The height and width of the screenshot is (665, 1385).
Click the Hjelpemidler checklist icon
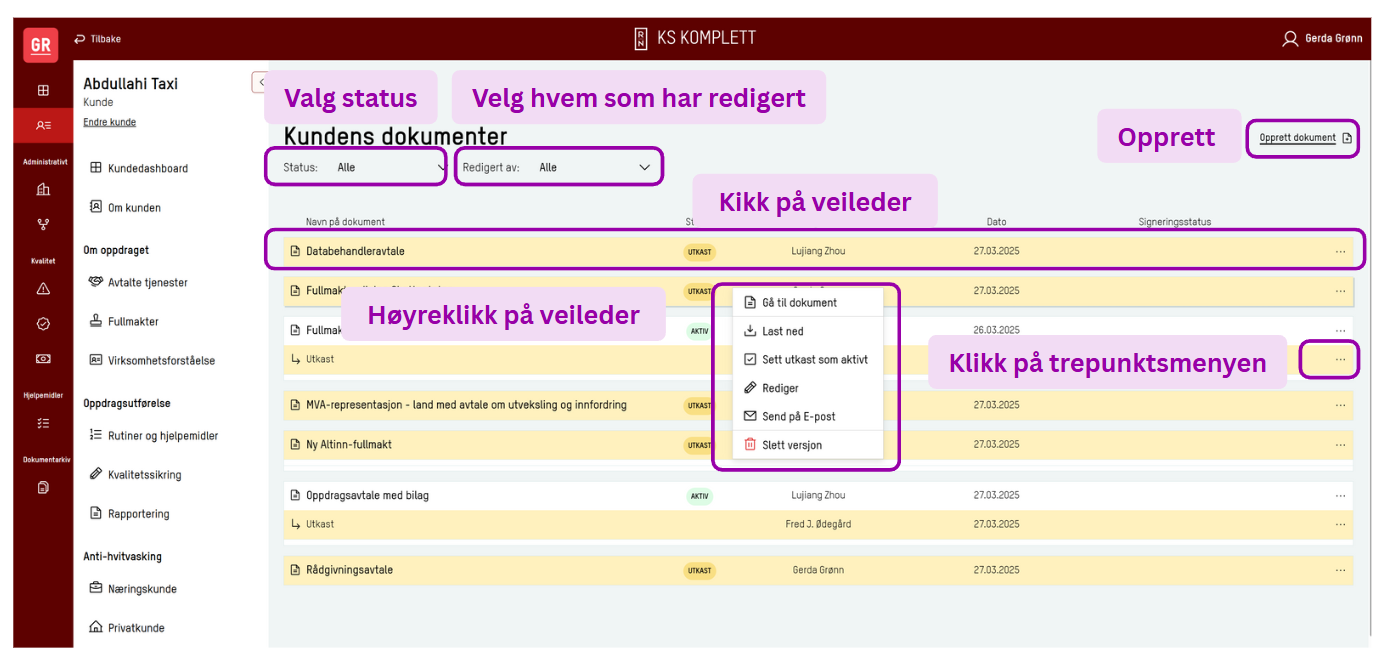click(43, 423)
